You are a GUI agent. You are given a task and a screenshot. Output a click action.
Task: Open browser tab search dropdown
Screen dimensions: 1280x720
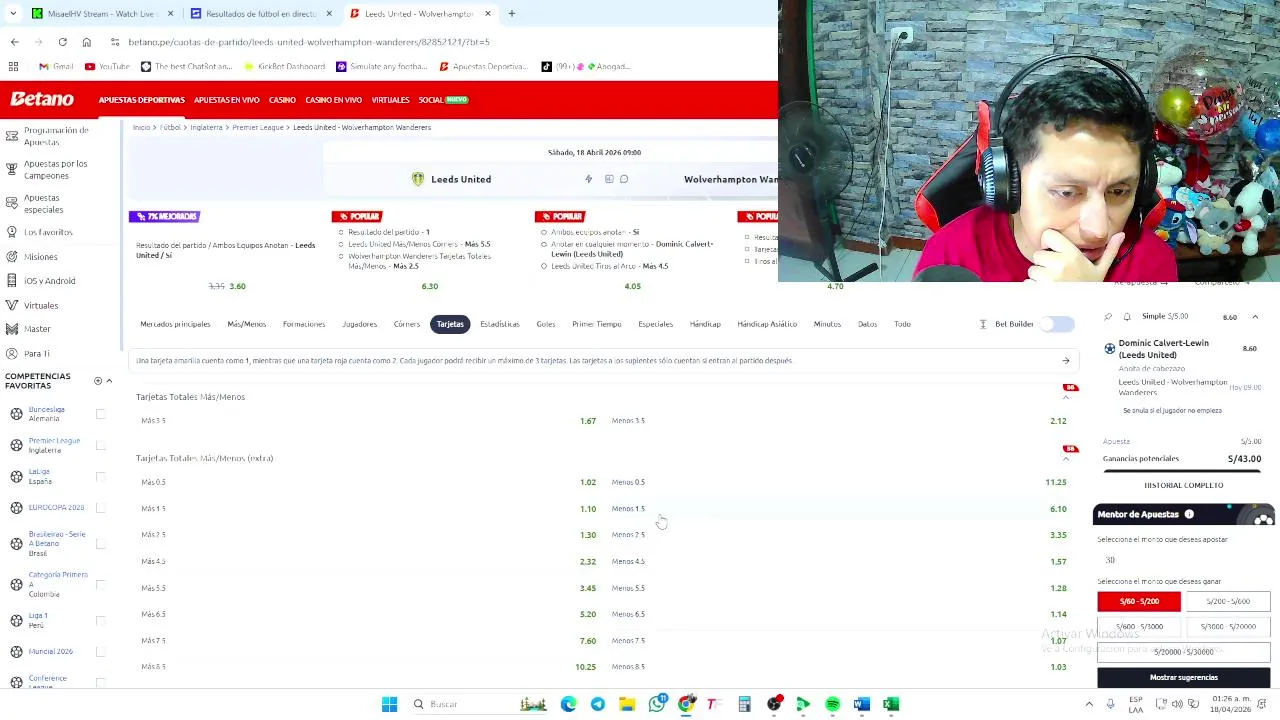pos(13,14)
